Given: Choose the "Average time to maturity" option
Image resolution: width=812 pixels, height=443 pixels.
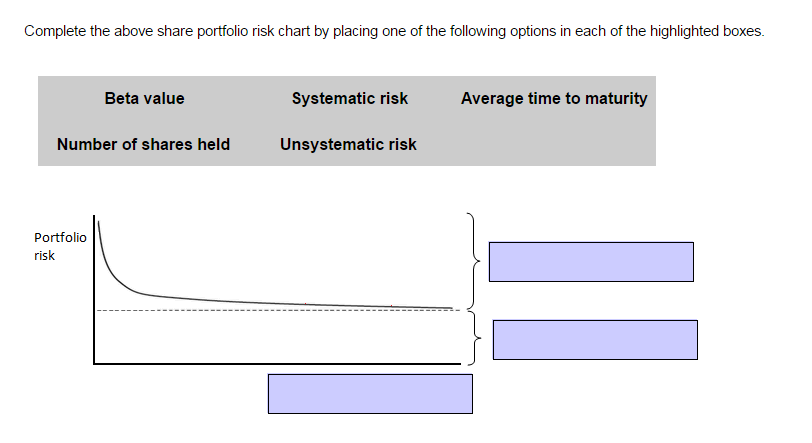Looking at the screenshot, I should pyautogui.click(x=554, y=98).
